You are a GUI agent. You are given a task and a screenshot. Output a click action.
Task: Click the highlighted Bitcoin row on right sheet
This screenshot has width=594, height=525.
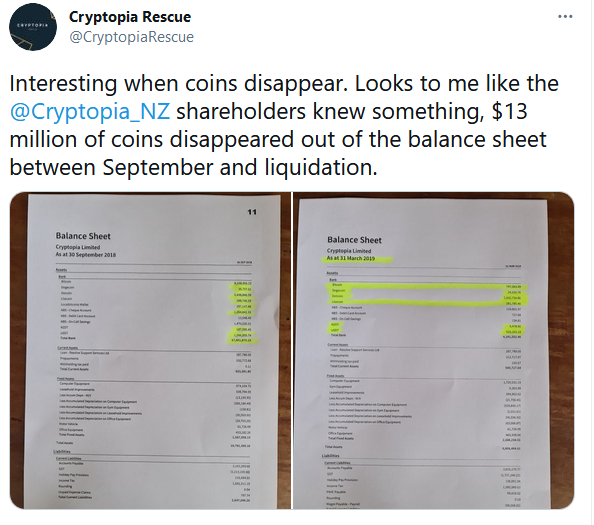tap(427, 286)
